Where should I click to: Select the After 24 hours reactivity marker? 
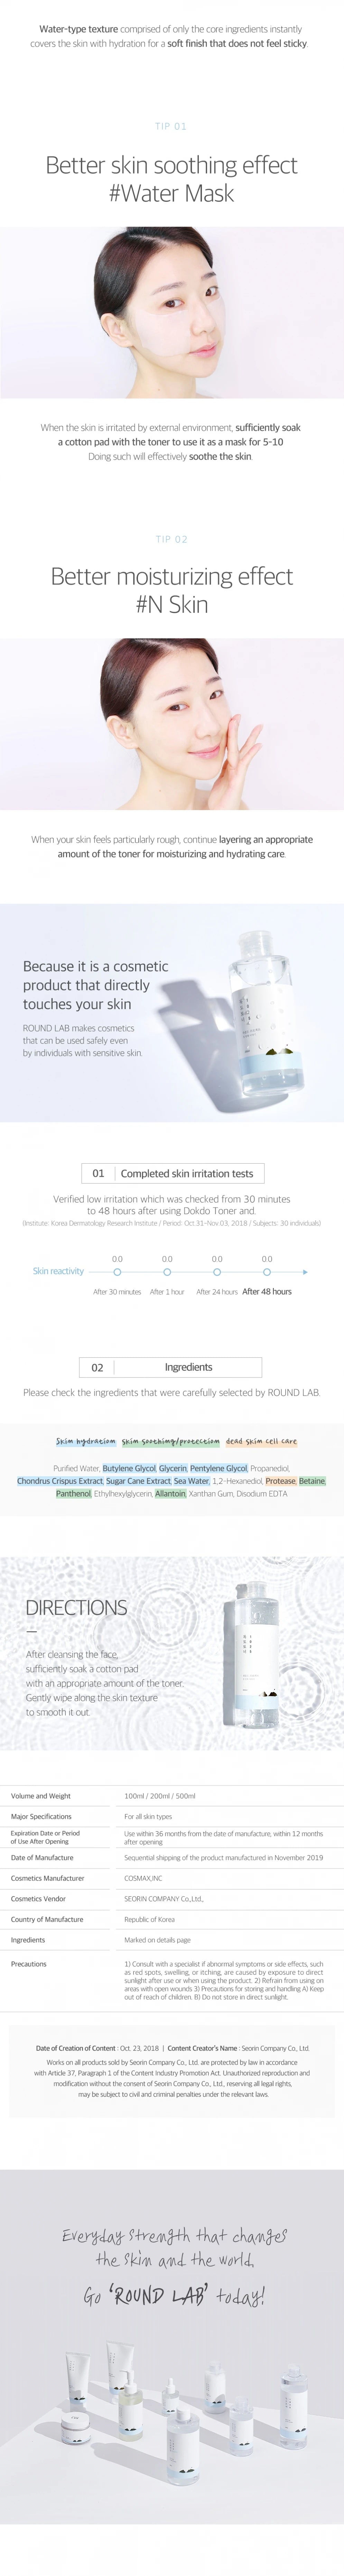[217, 1272]
